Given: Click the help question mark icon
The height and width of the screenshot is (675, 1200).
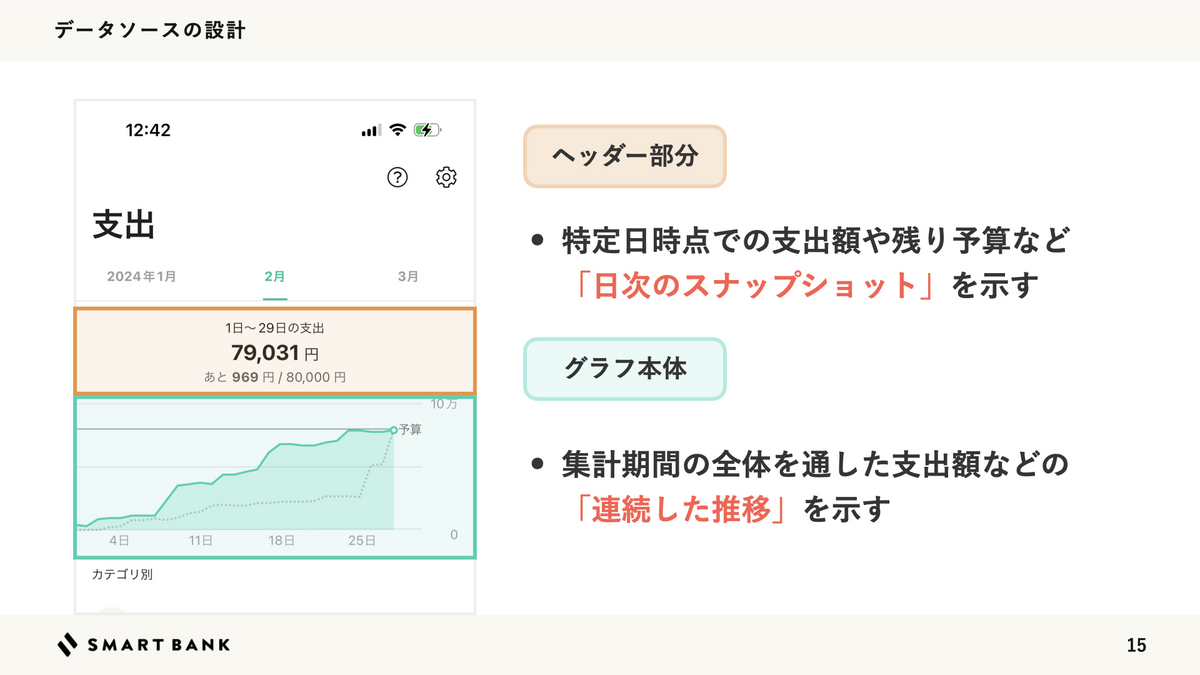Looking at the screenshot, I should tap(398, 178).
